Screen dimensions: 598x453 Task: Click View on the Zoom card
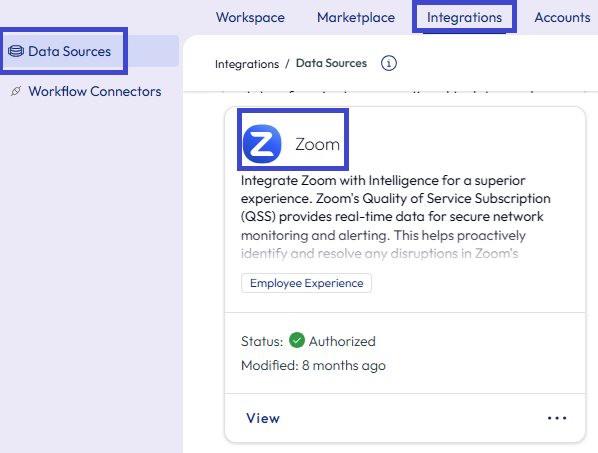(x=263, y=418)
